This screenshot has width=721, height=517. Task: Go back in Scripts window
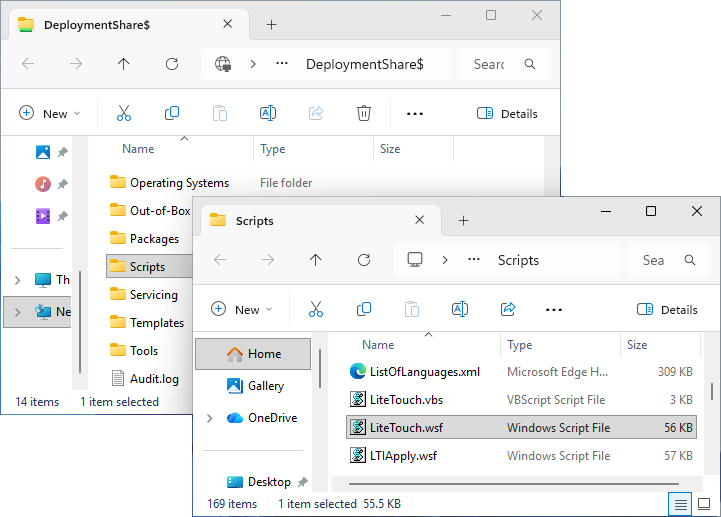[x=220, y=260]
